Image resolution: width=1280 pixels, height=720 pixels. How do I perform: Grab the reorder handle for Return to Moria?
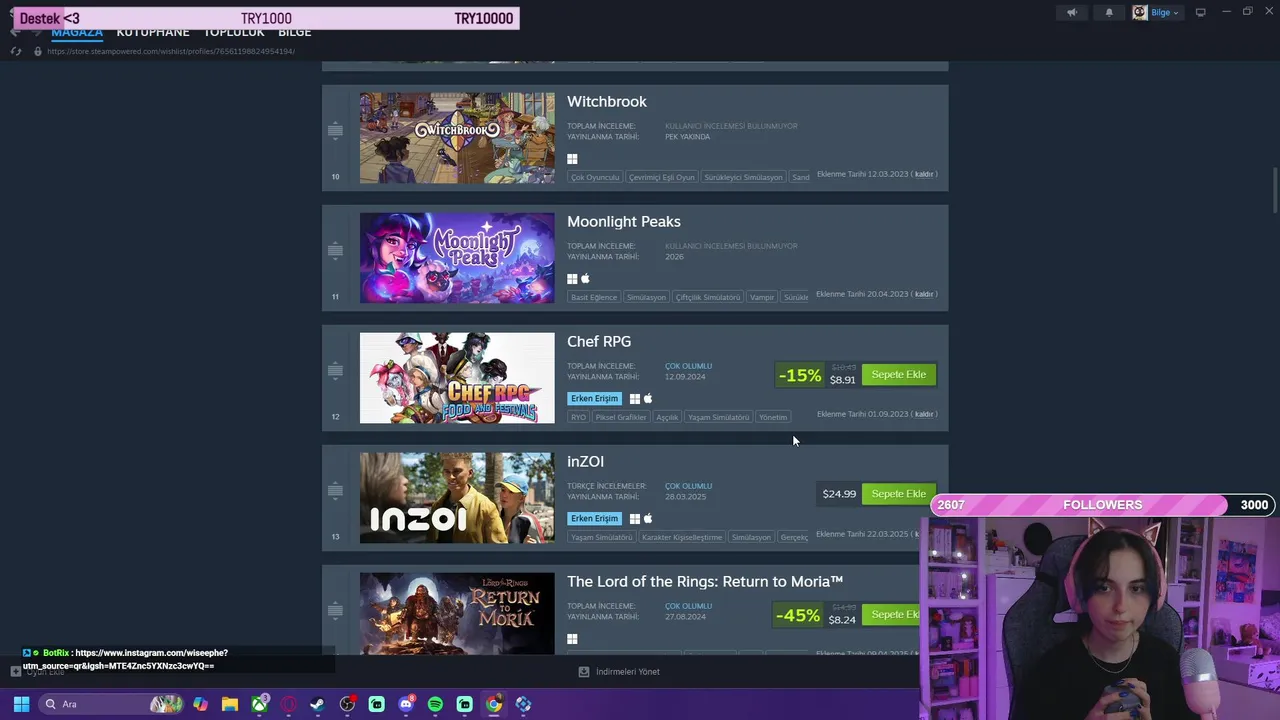(335, 610)
